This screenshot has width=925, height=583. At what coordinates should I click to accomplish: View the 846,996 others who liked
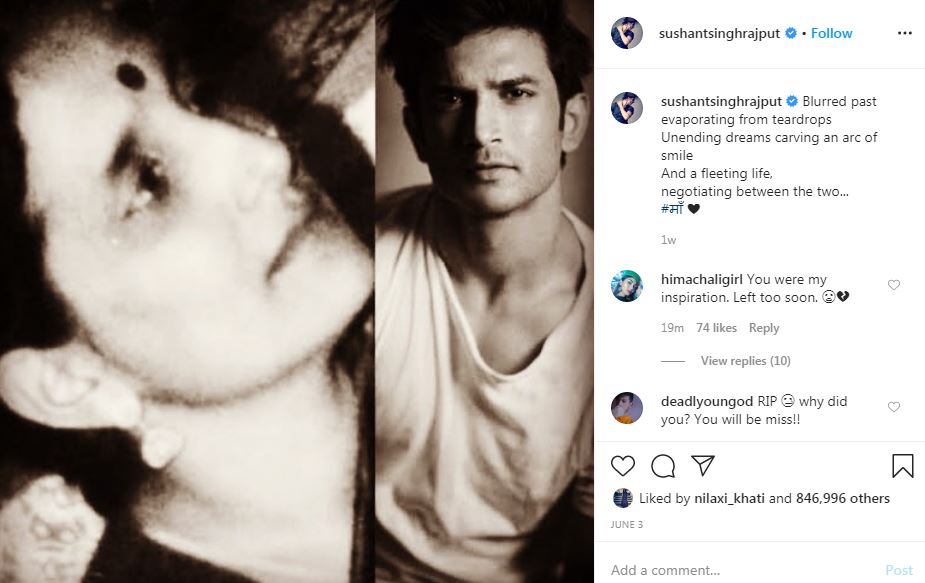(x=842, y=498)
